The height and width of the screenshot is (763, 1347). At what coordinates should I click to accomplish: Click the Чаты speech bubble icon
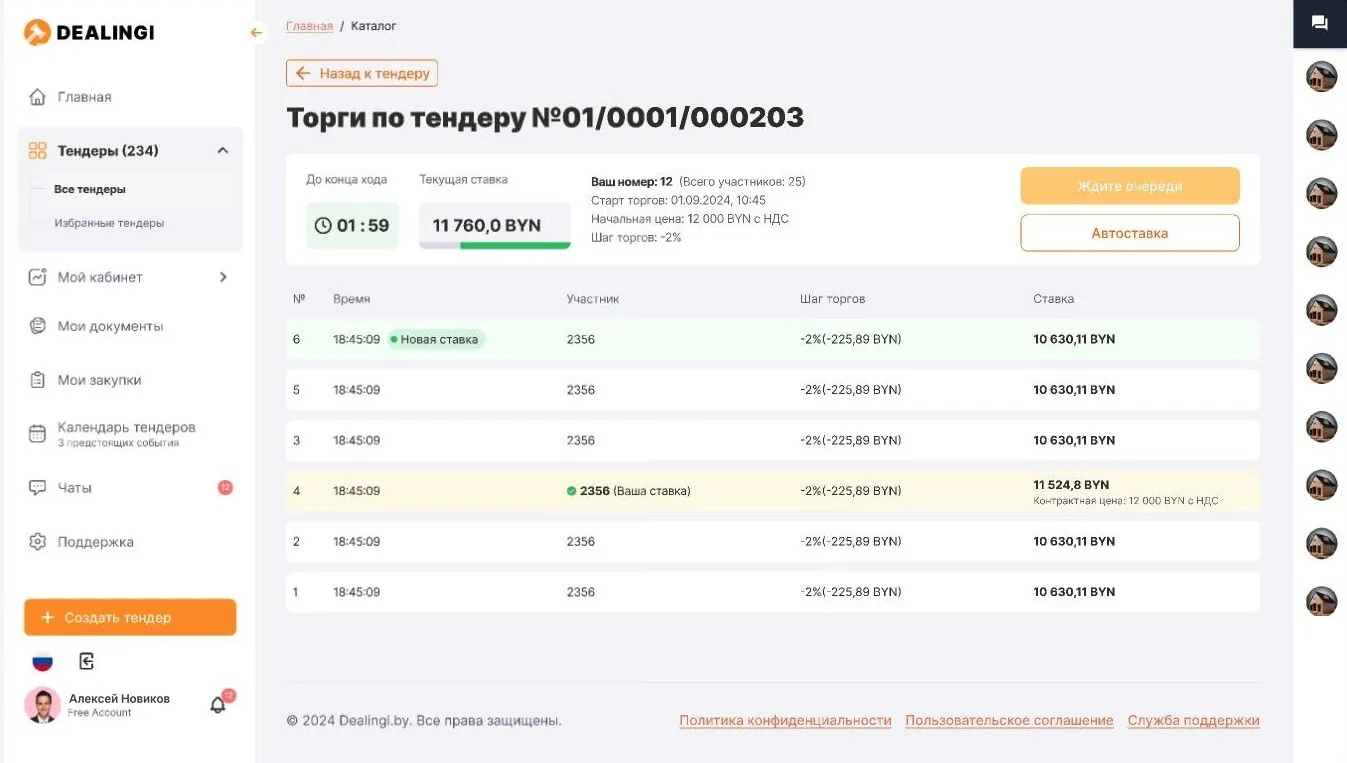point(37,488)
